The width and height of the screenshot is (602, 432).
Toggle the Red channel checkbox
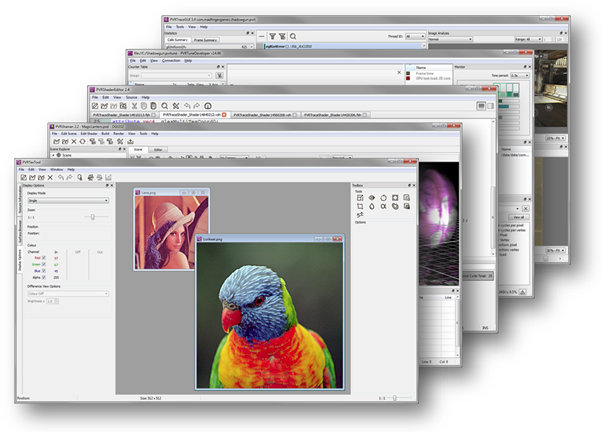[44, 258]
